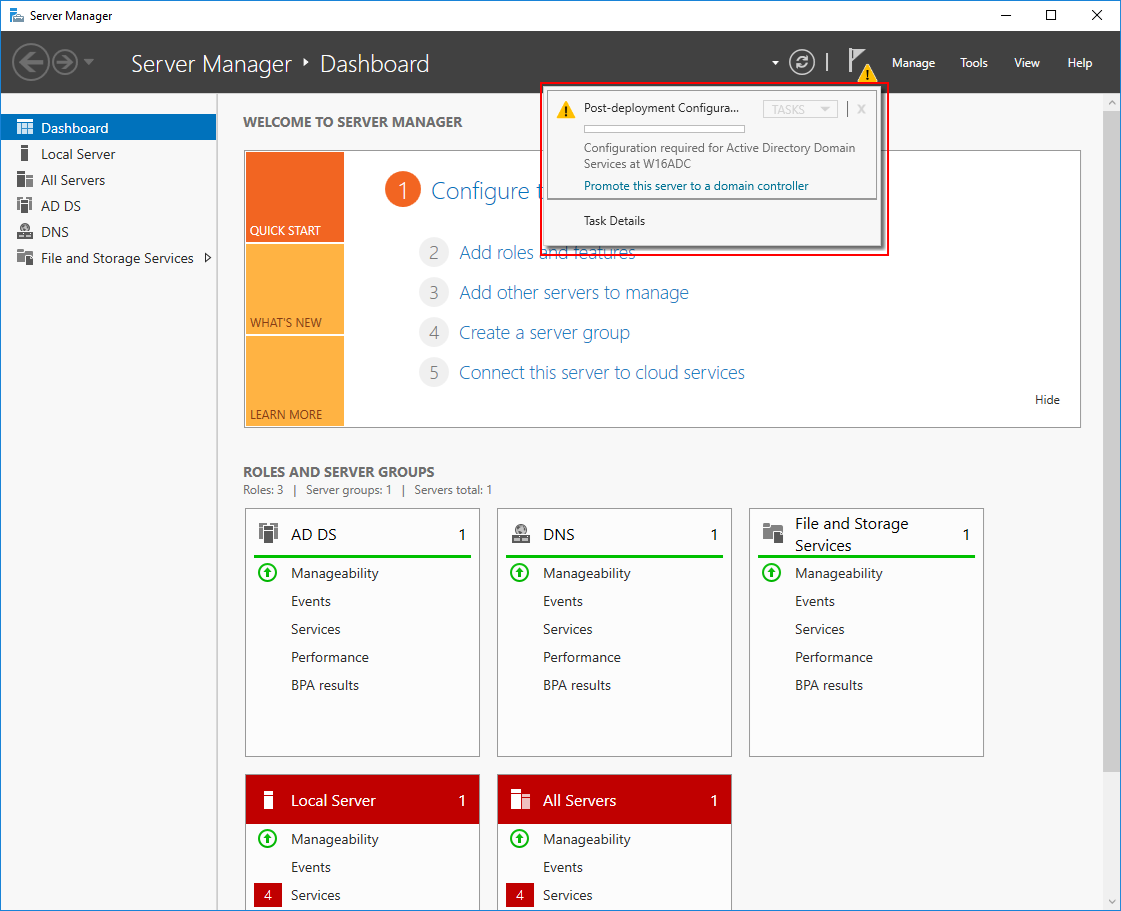Image resolution: width=1121 pixels, height=911 pixels.
Task: Click the warning icon in the notification popup
Action: [x=566, y=110]
